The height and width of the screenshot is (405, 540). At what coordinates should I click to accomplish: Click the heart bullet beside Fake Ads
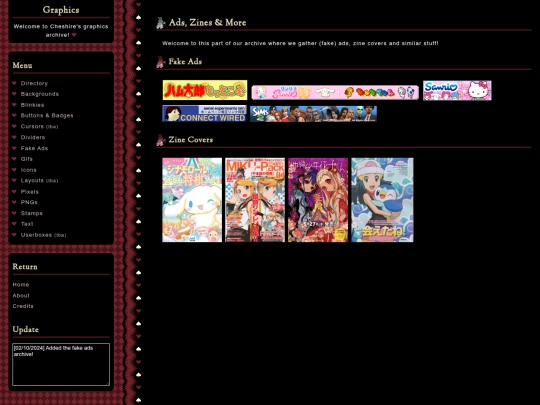[14, 148]
